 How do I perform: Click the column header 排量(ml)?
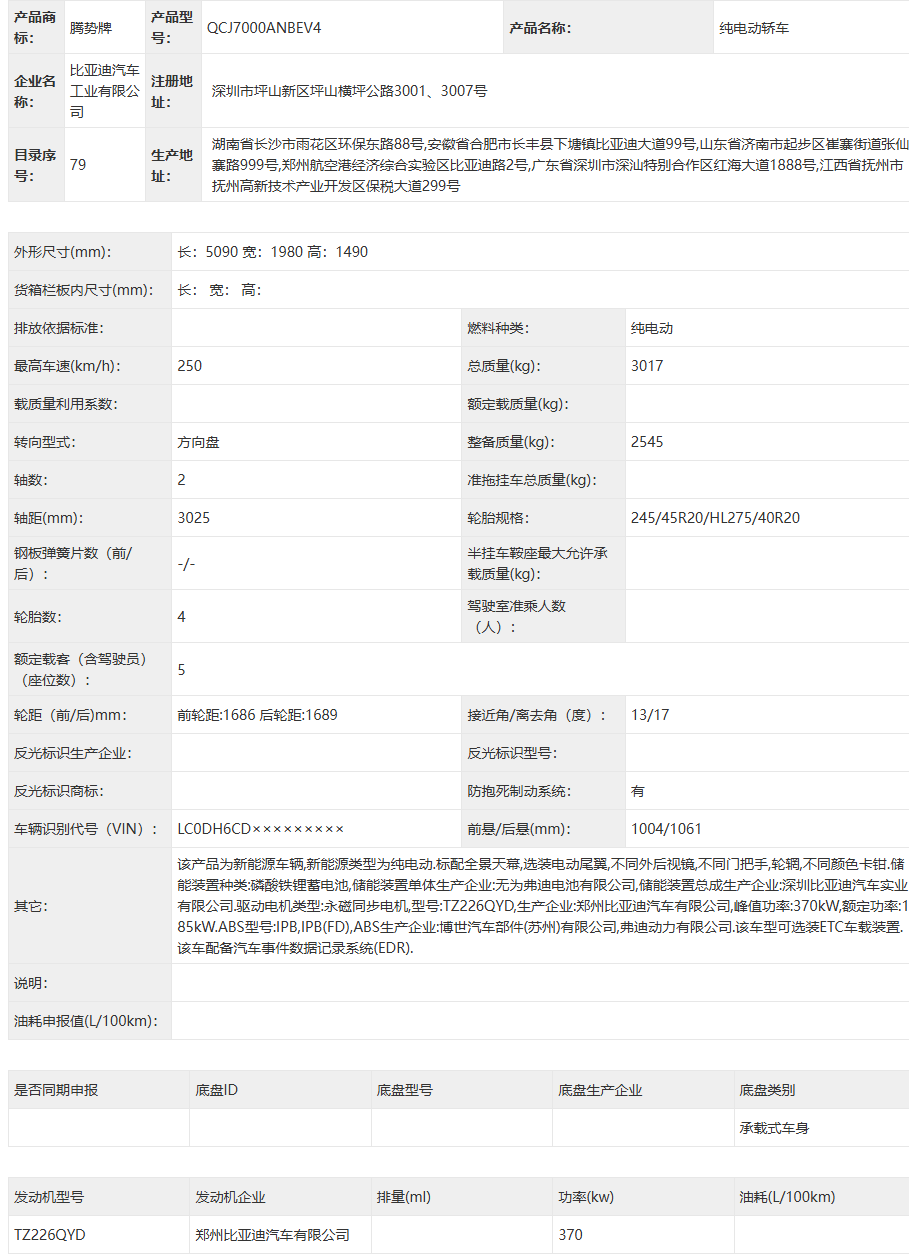[x=404, y=1197]
